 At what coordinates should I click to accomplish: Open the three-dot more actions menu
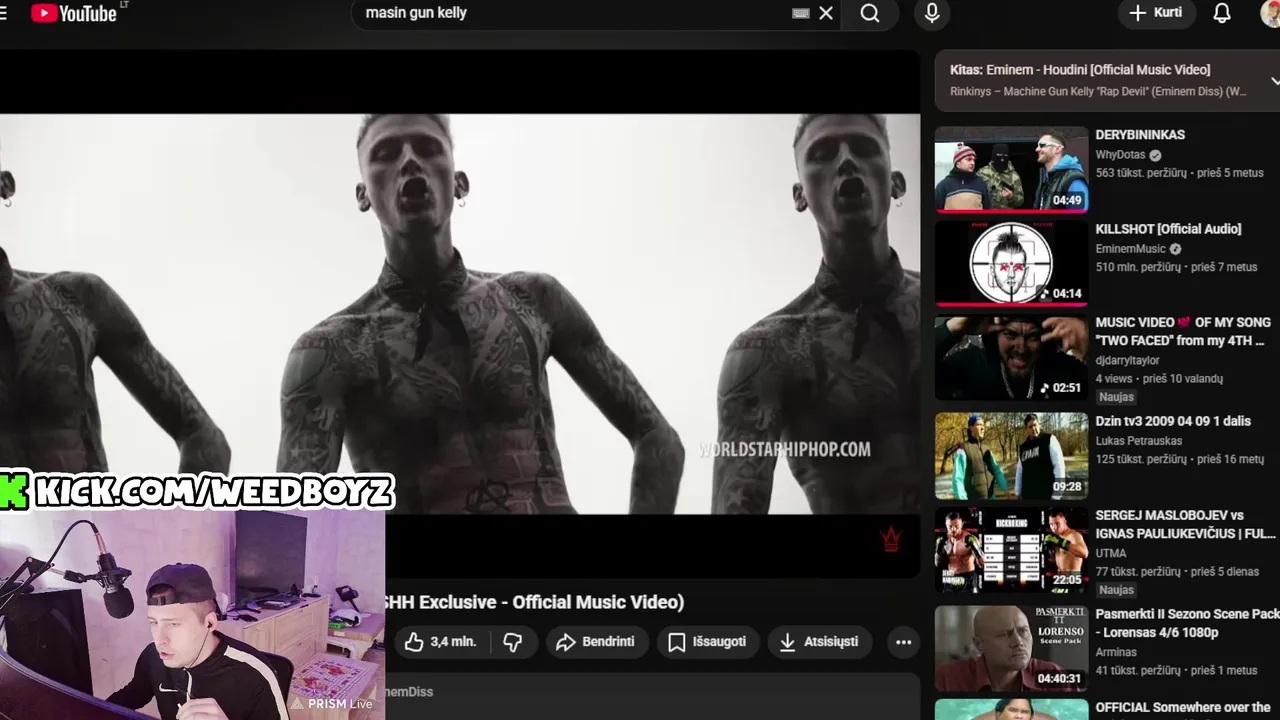(x=904, y=642)
